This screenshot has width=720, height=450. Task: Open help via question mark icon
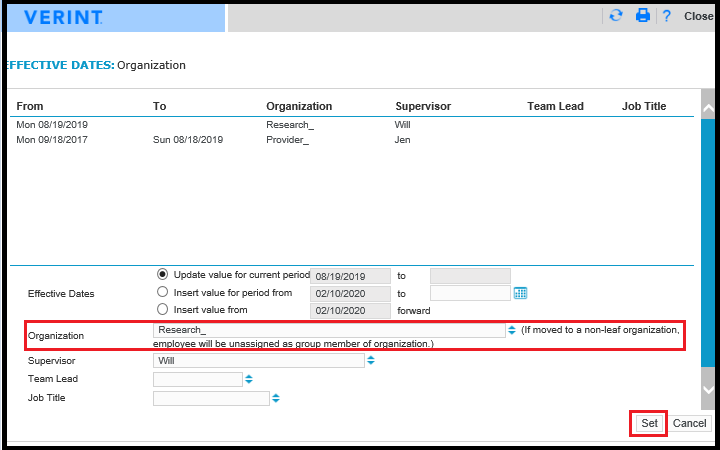coord(667,16)
